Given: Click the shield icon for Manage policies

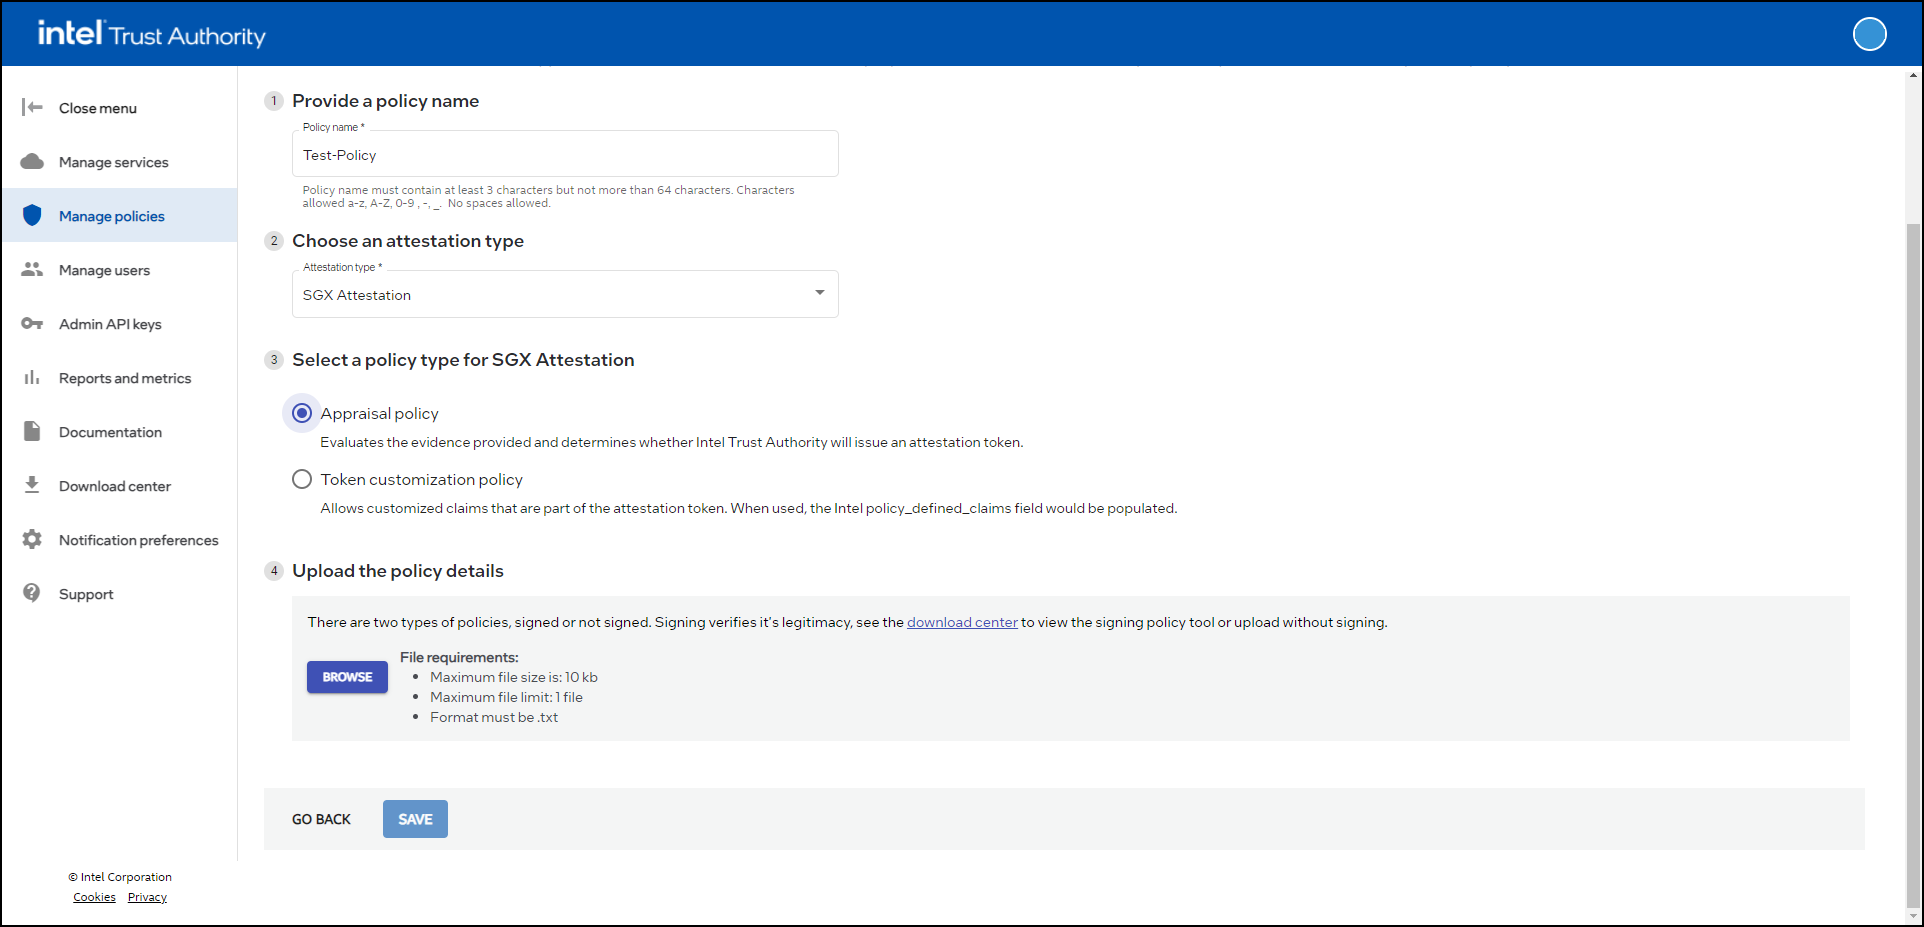Looking at the screenshot, I should coord(32,215).
